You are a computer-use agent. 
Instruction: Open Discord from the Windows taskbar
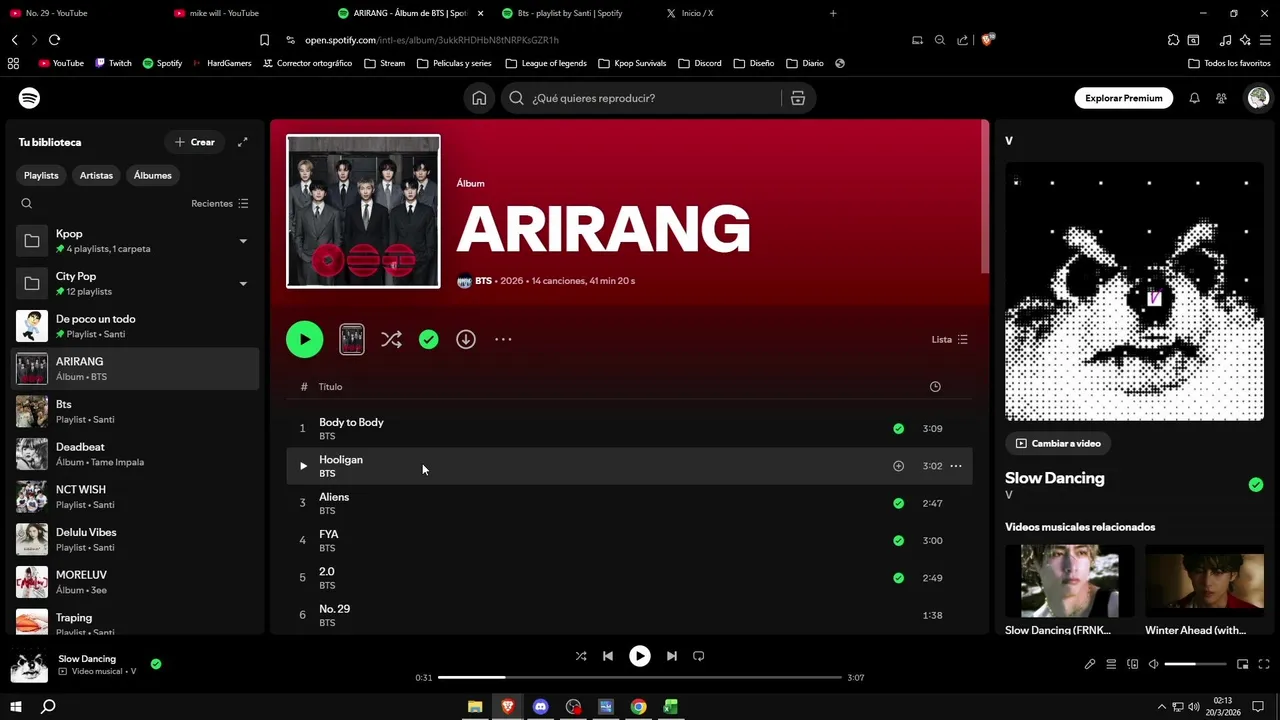click(x=541, y=706)
